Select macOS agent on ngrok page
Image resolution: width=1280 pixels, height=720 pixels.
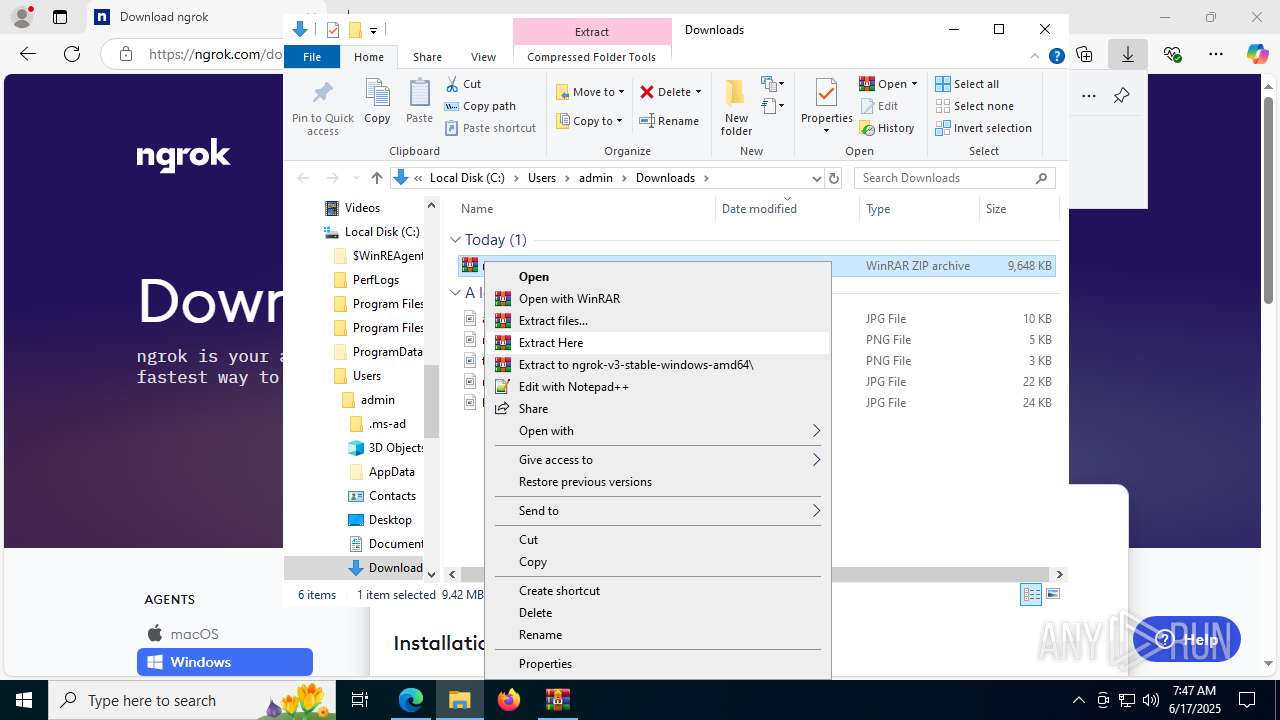(x=183, y=634)
